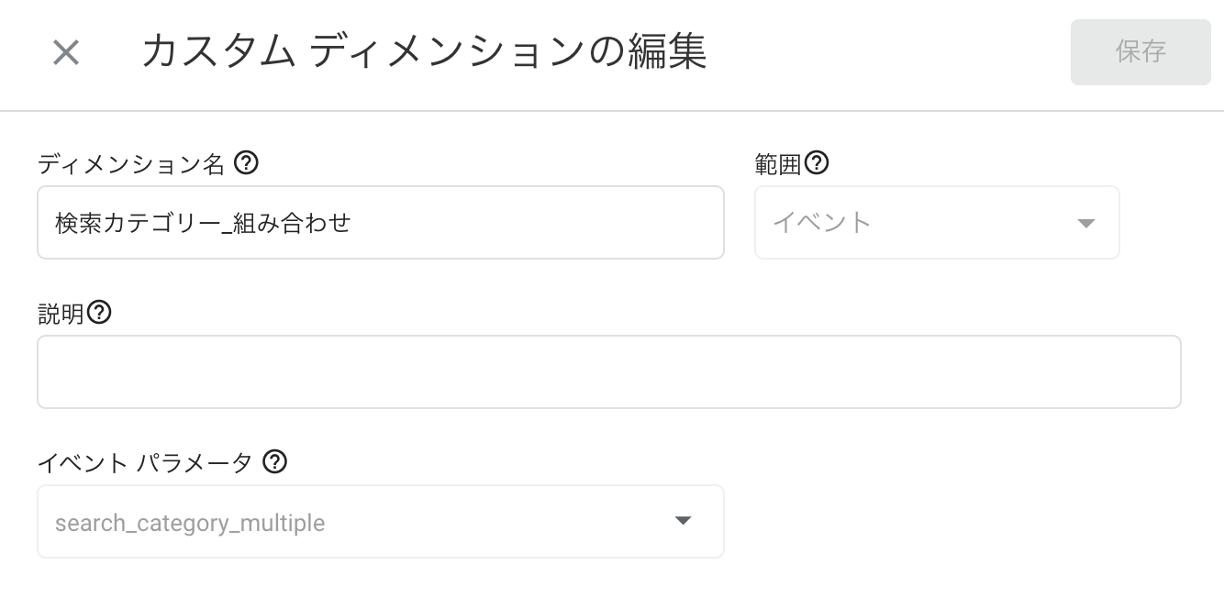The width and height of the screenshot is (1224, 610).
Task: Click the イベント パラメータ label text
Action: pyautogui.click(x=145, y=463)
